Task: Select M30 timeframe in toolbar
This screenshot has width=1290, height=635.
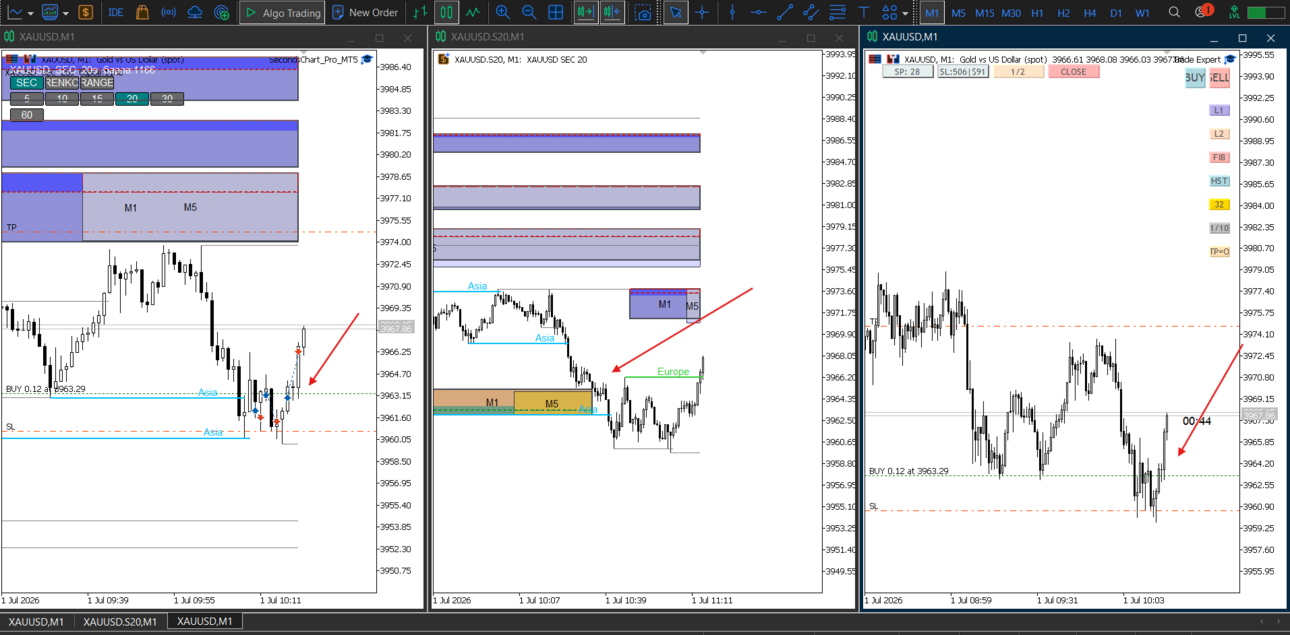Action: click(1012, 13)
